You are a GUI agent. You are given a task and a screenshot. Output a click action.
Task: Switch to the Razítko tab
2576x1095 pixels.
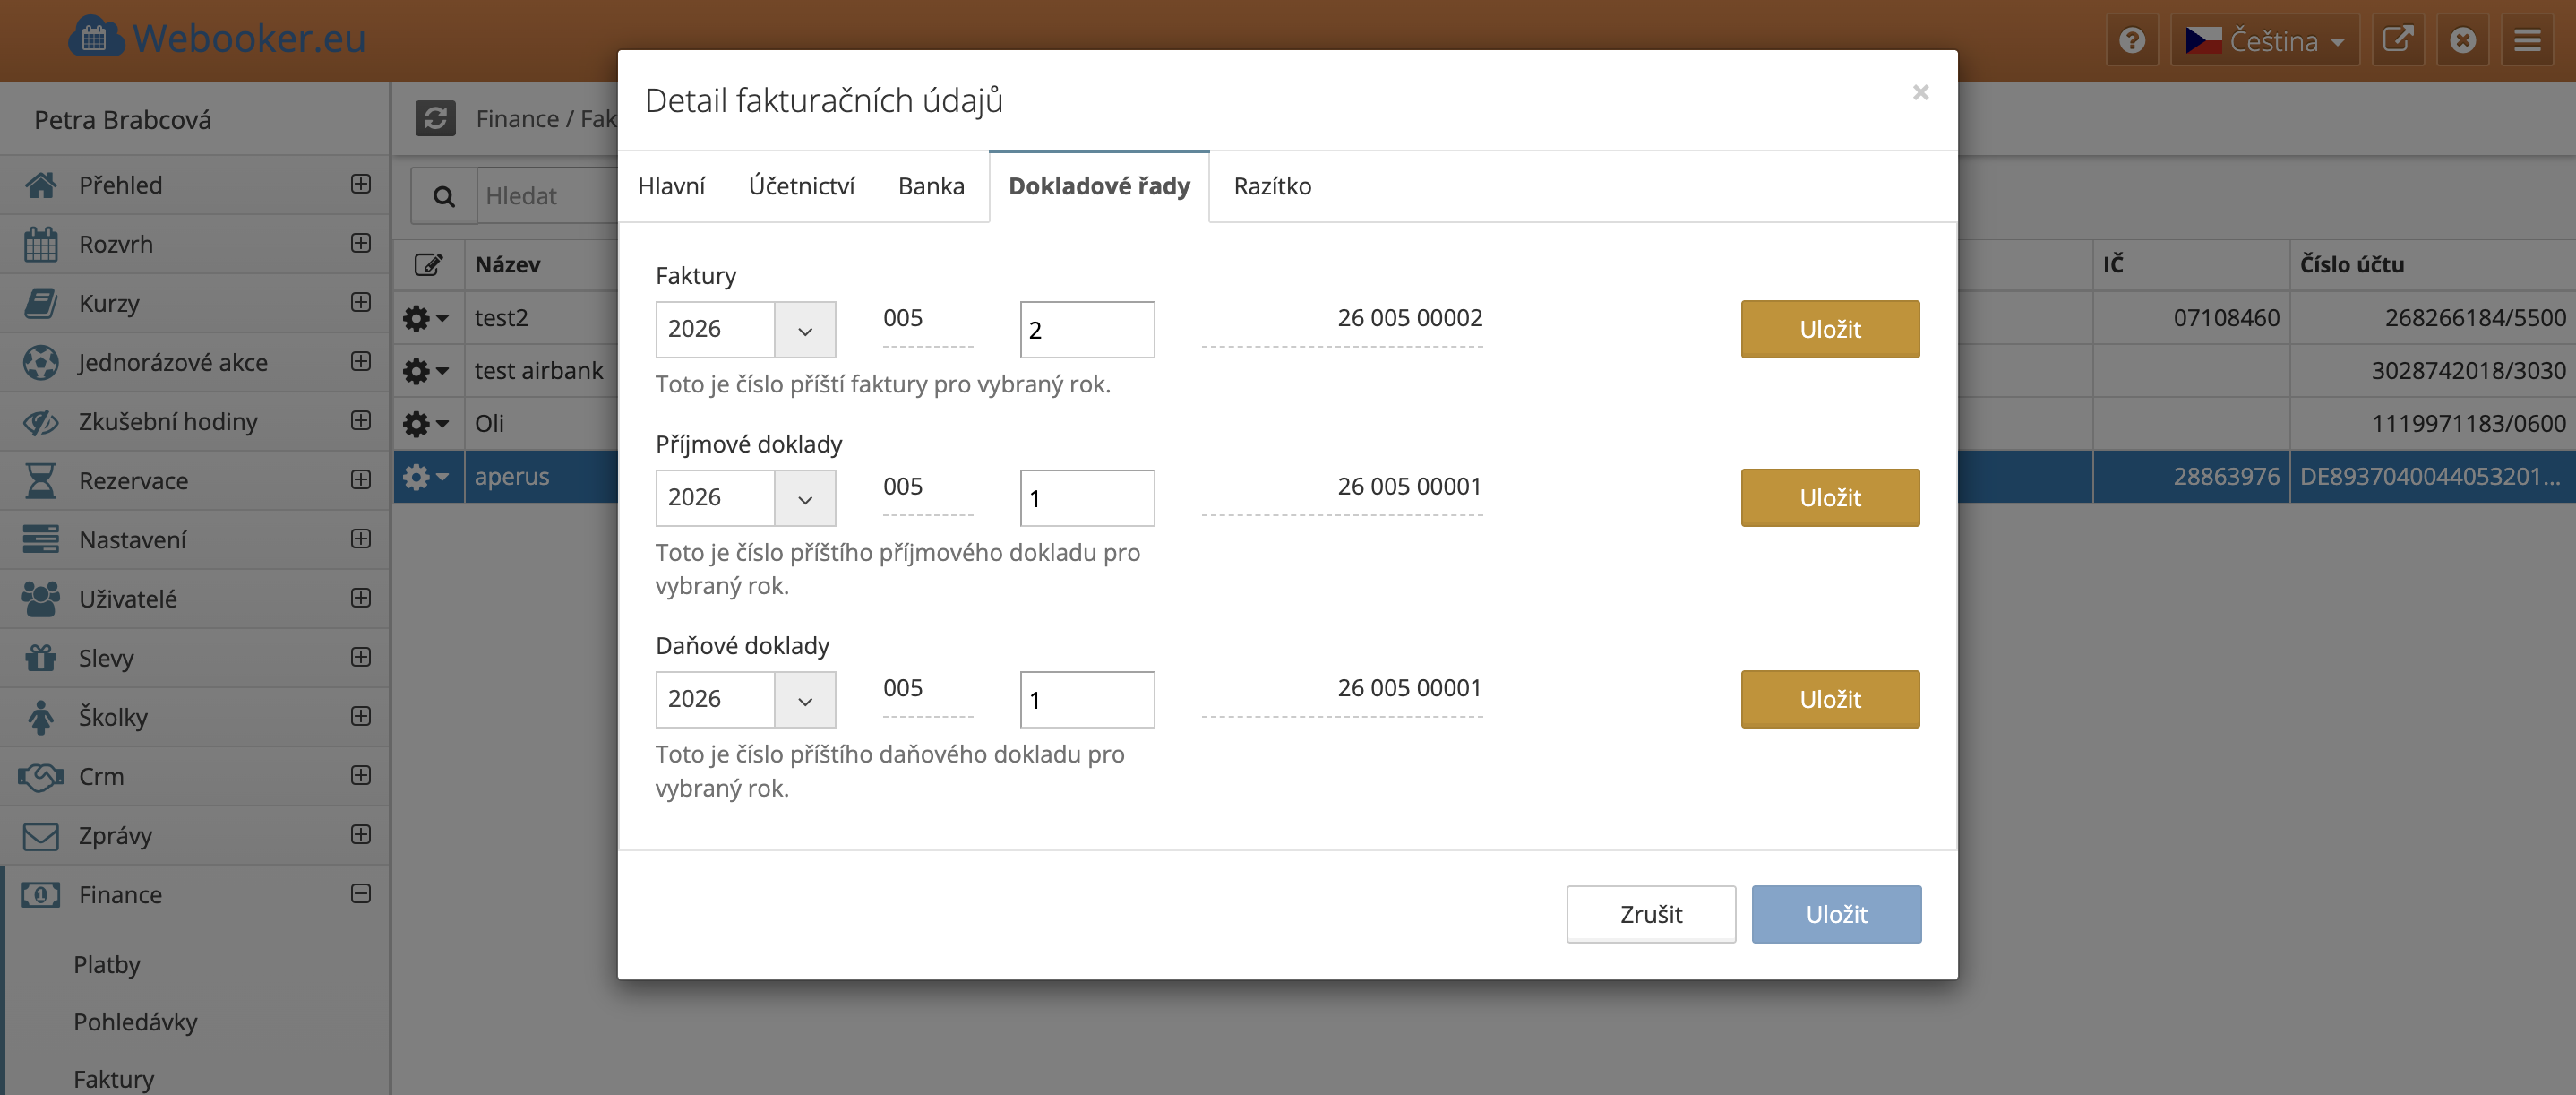point(1272,186)
